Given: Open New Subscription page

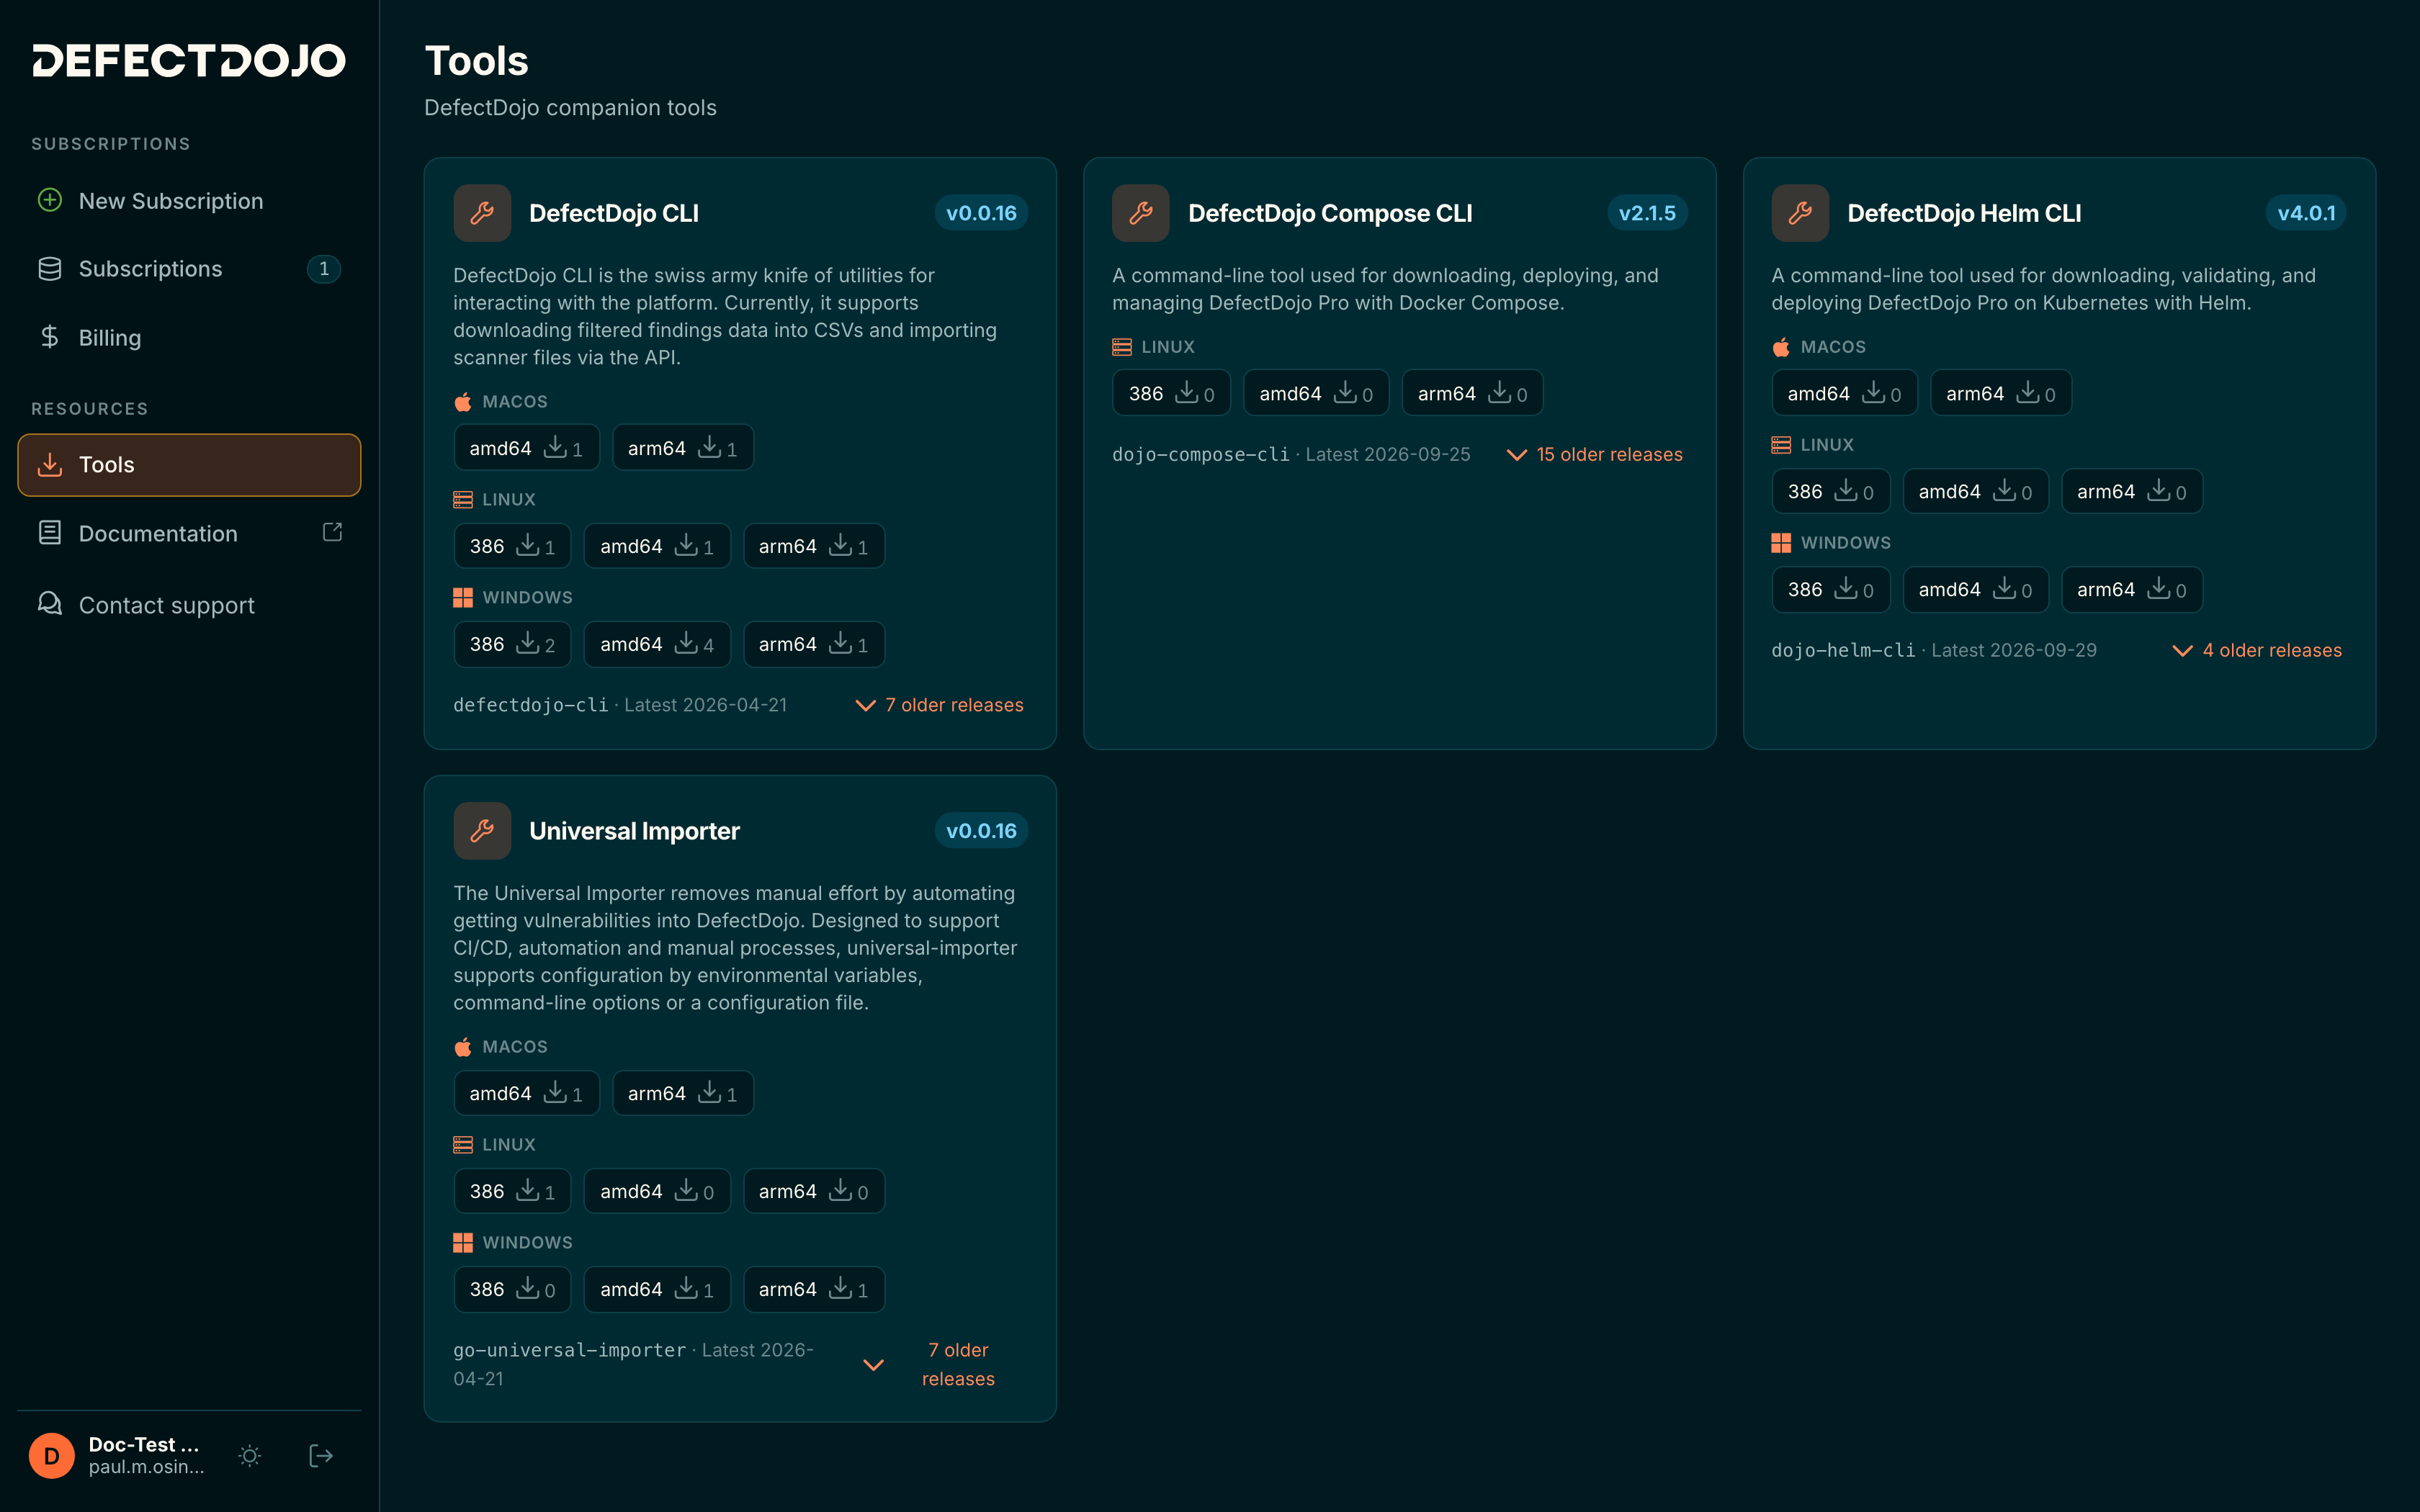Looking at the screenshot, I should (189, 201).
